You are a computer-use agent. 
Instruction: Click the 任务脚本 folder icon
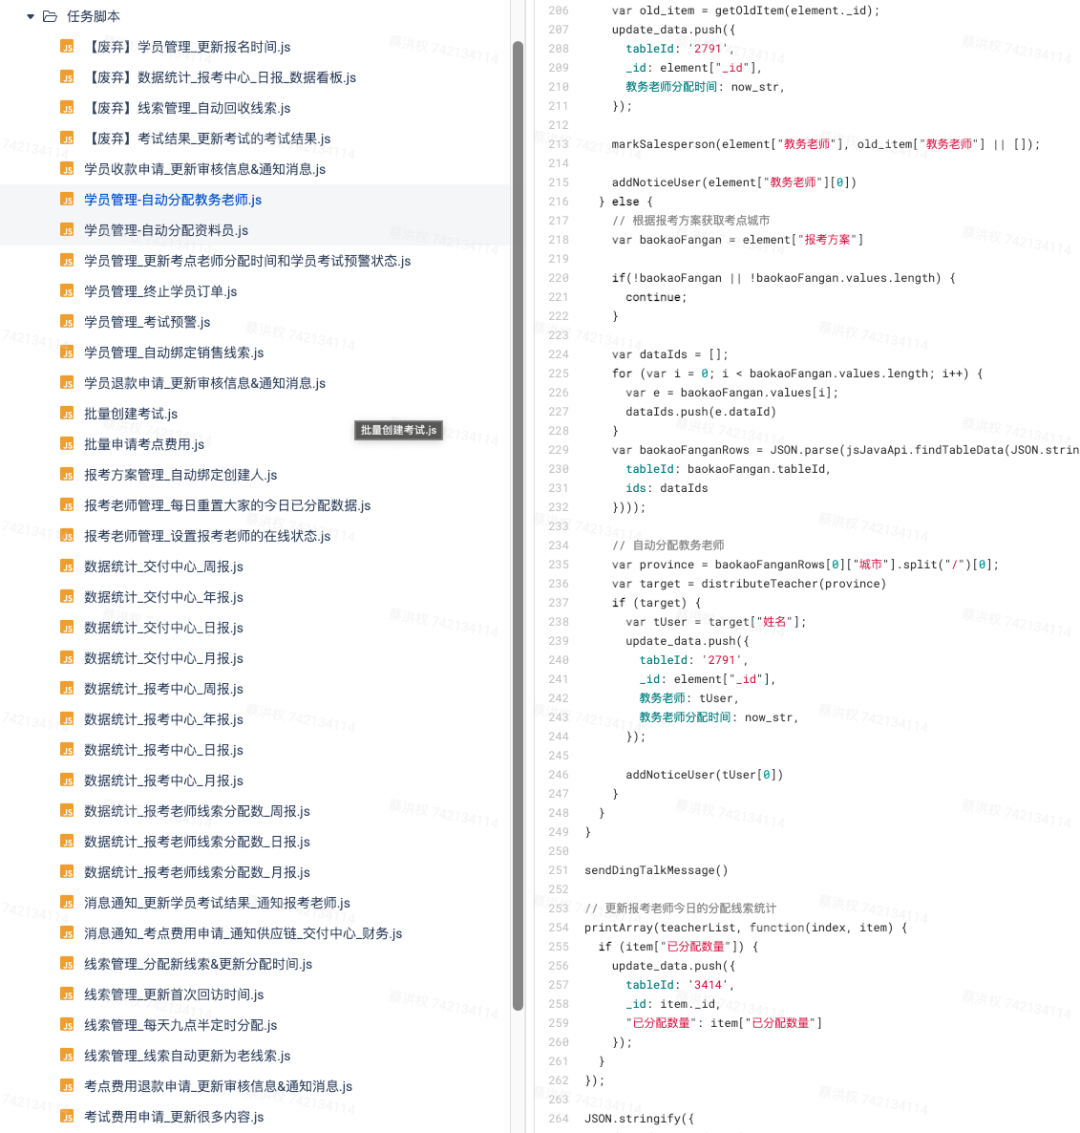[x=50, y=17]
